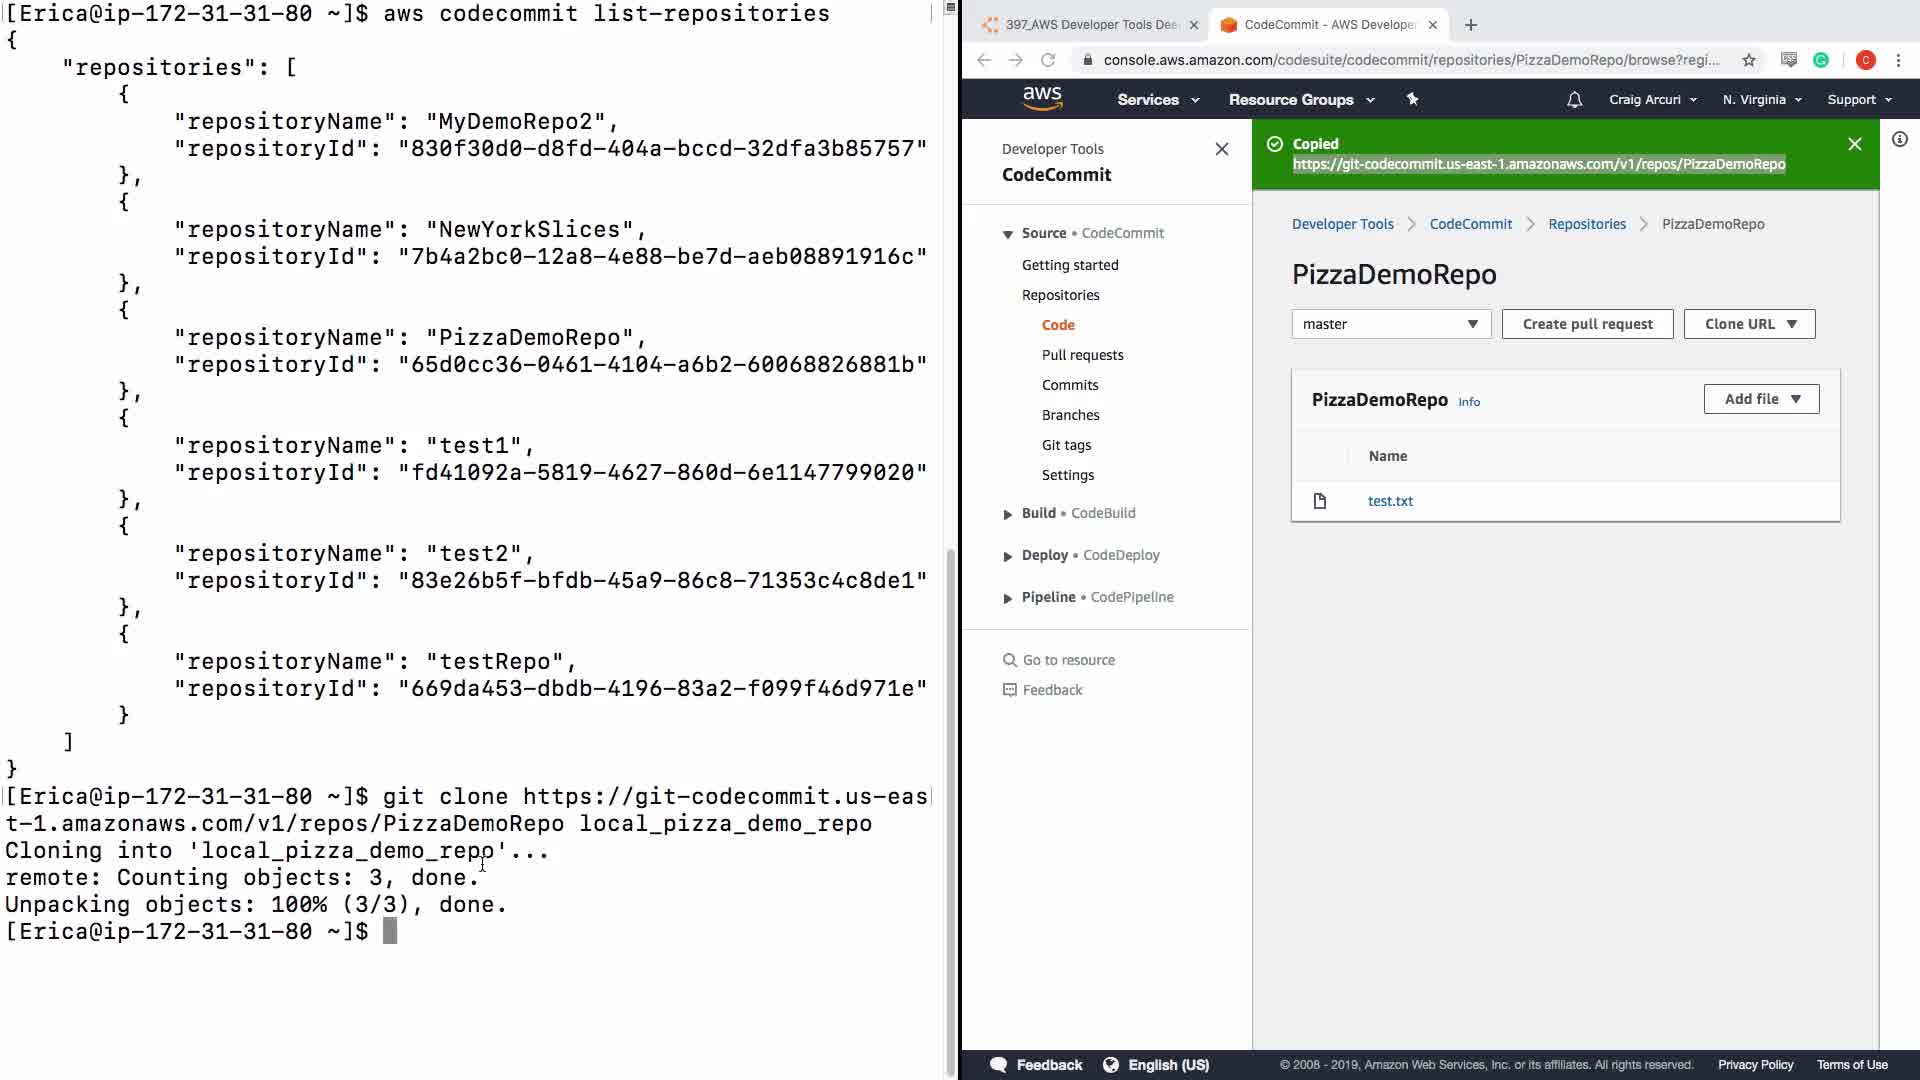Expand the Pipeline CodePipeline section
1920x1080 pixels.
1007,598
